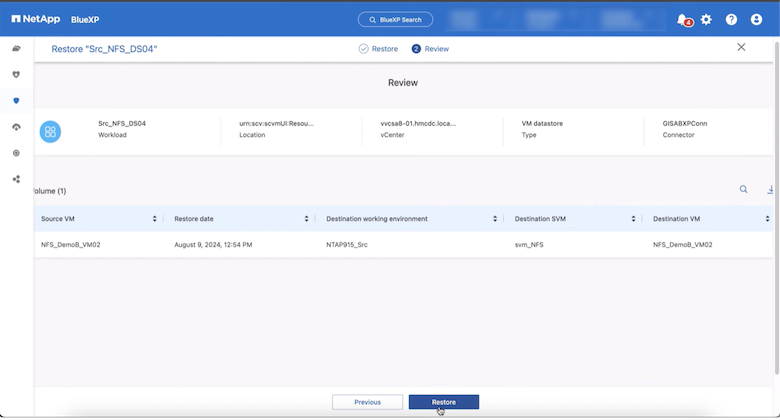
Task: Sort by Restore date column
Action: [306, 218]
